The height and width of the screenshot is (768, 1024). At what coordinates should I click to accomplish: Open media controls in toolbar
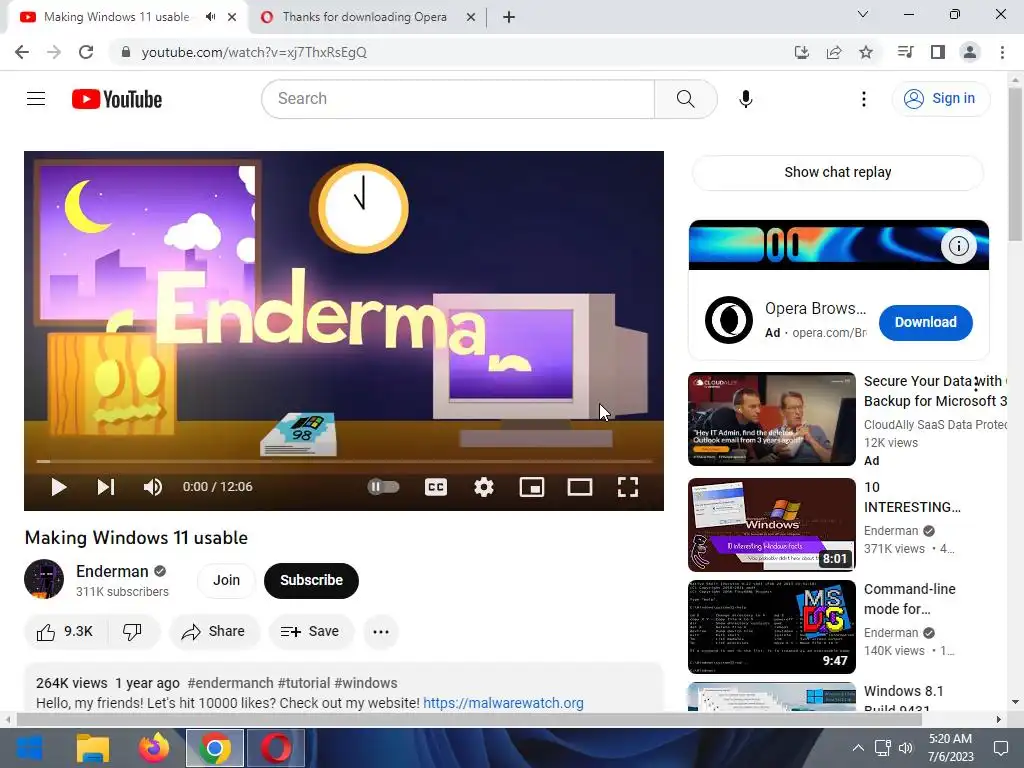[x=905, y=52]
